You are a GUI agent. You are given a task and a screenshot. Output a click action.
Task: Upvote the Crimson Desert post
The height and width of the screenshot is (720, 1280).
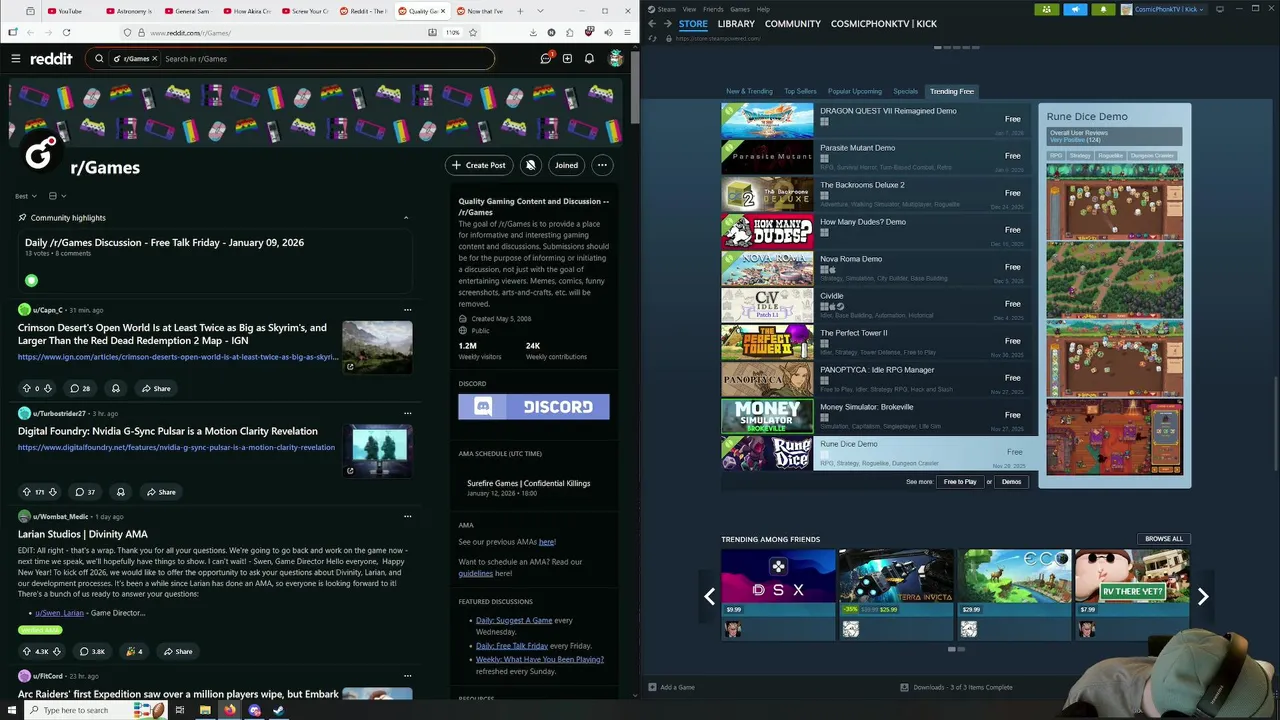click(x=27, y=388)
